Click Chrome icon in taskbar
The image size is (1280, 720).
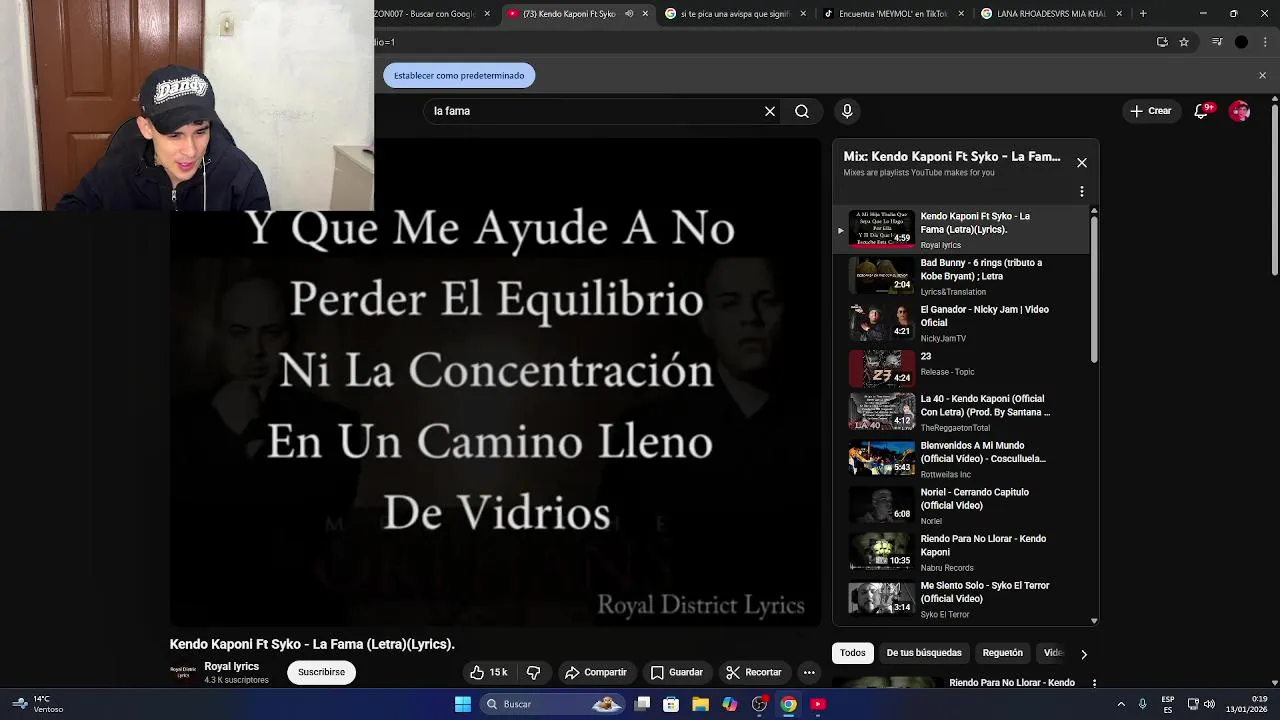(x=789, y=704)
